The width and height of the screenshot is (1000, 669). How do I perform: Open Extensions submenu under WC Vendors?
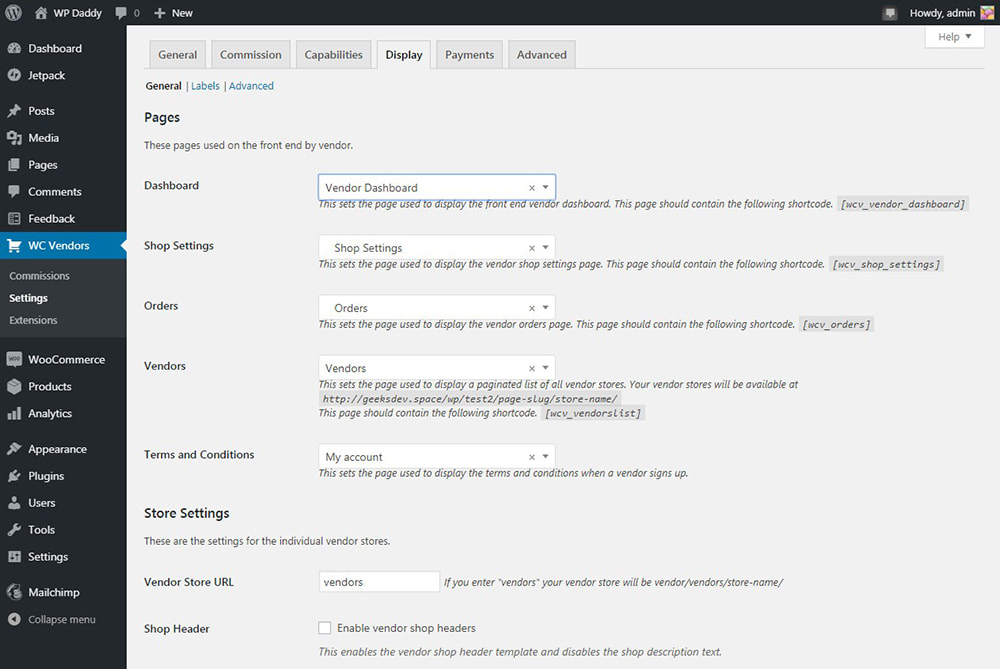tap(33, 320)
